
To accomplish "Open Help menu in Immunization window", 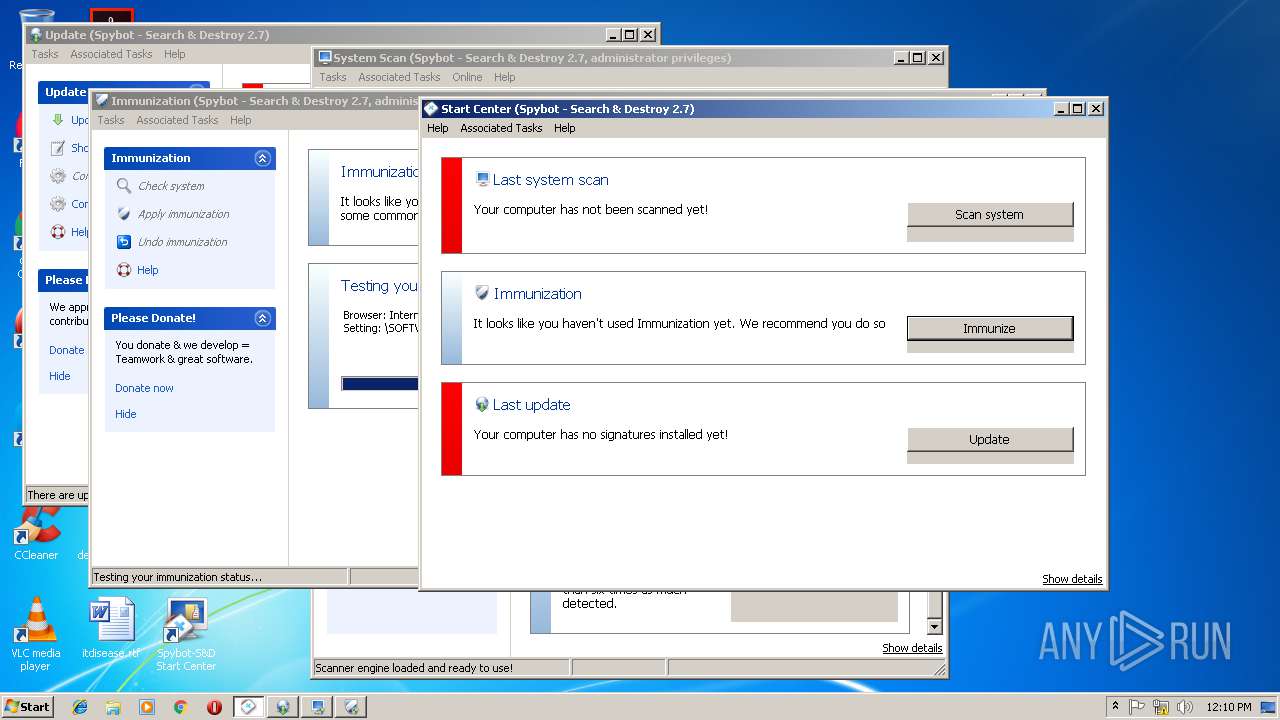I will click(x=241, y=120).
